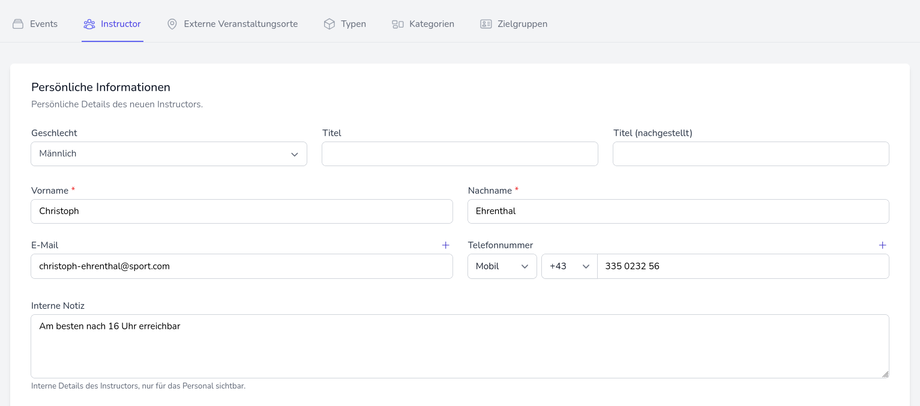Click the Vorname field containing Christoph

[242, 211]
